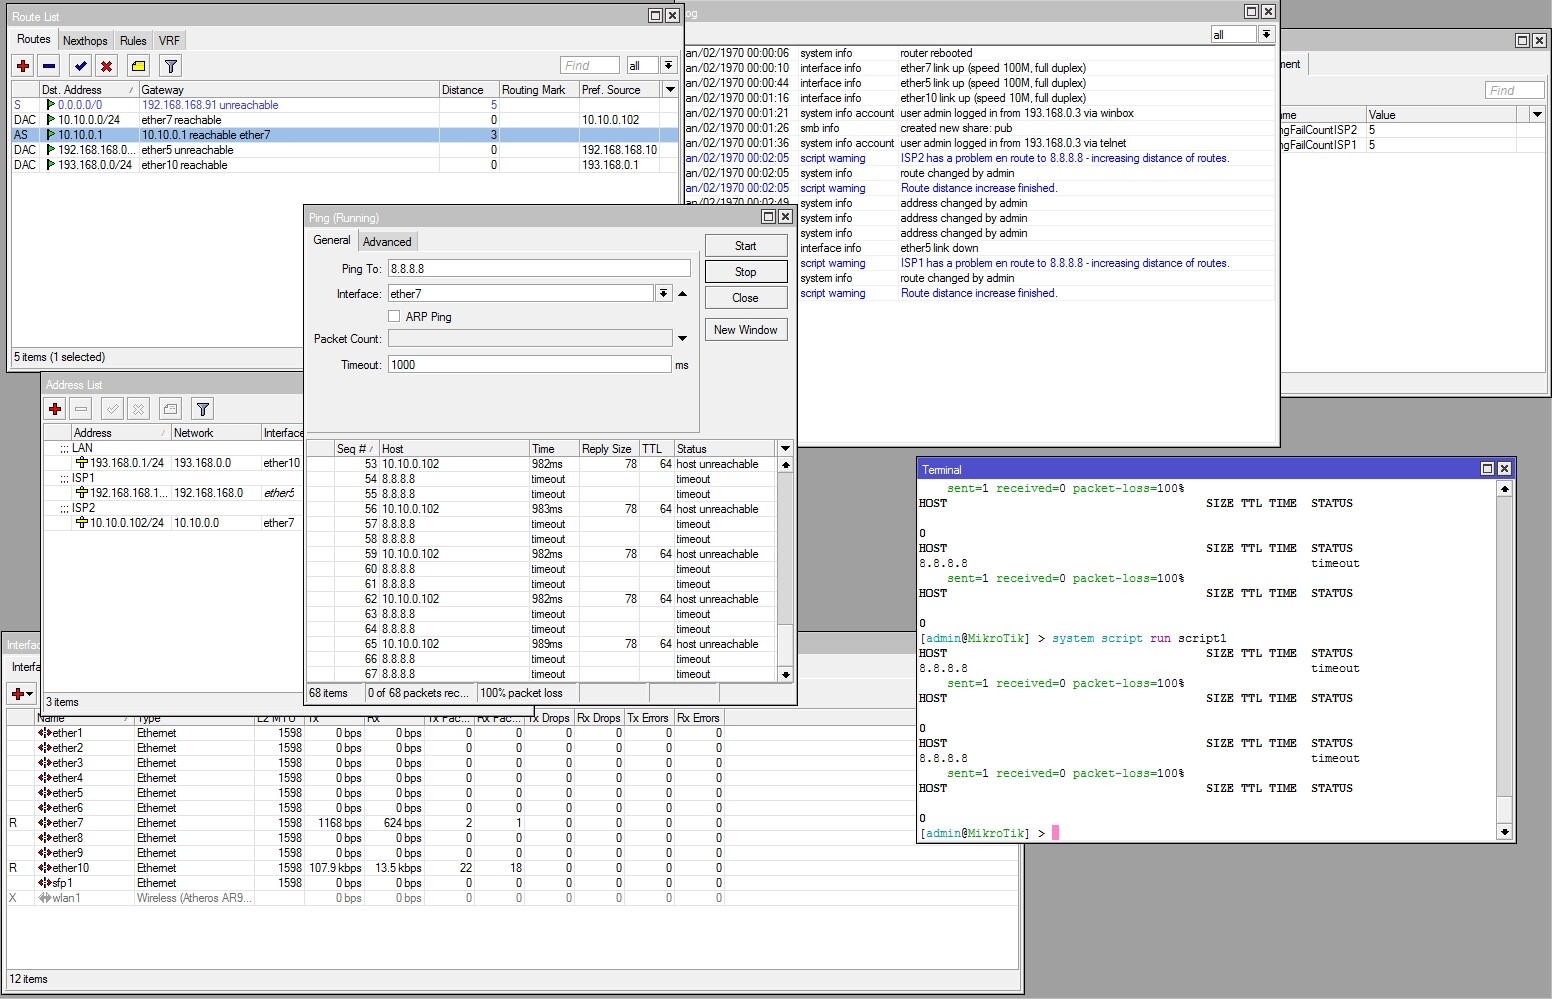1552x999 pixels.
Task: Open the Advanced tab in Ping window
Action: coord(387,240)
